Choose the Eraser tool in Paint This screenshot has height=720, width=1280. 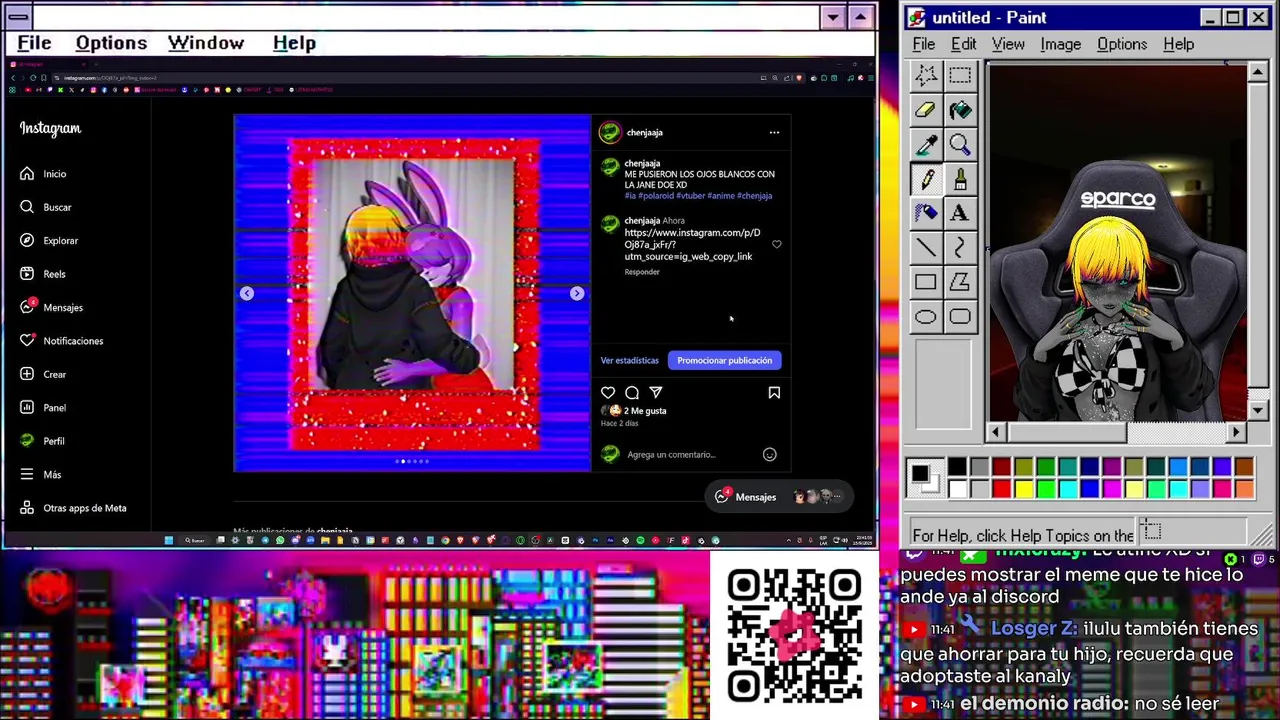[x=926, y=110]
